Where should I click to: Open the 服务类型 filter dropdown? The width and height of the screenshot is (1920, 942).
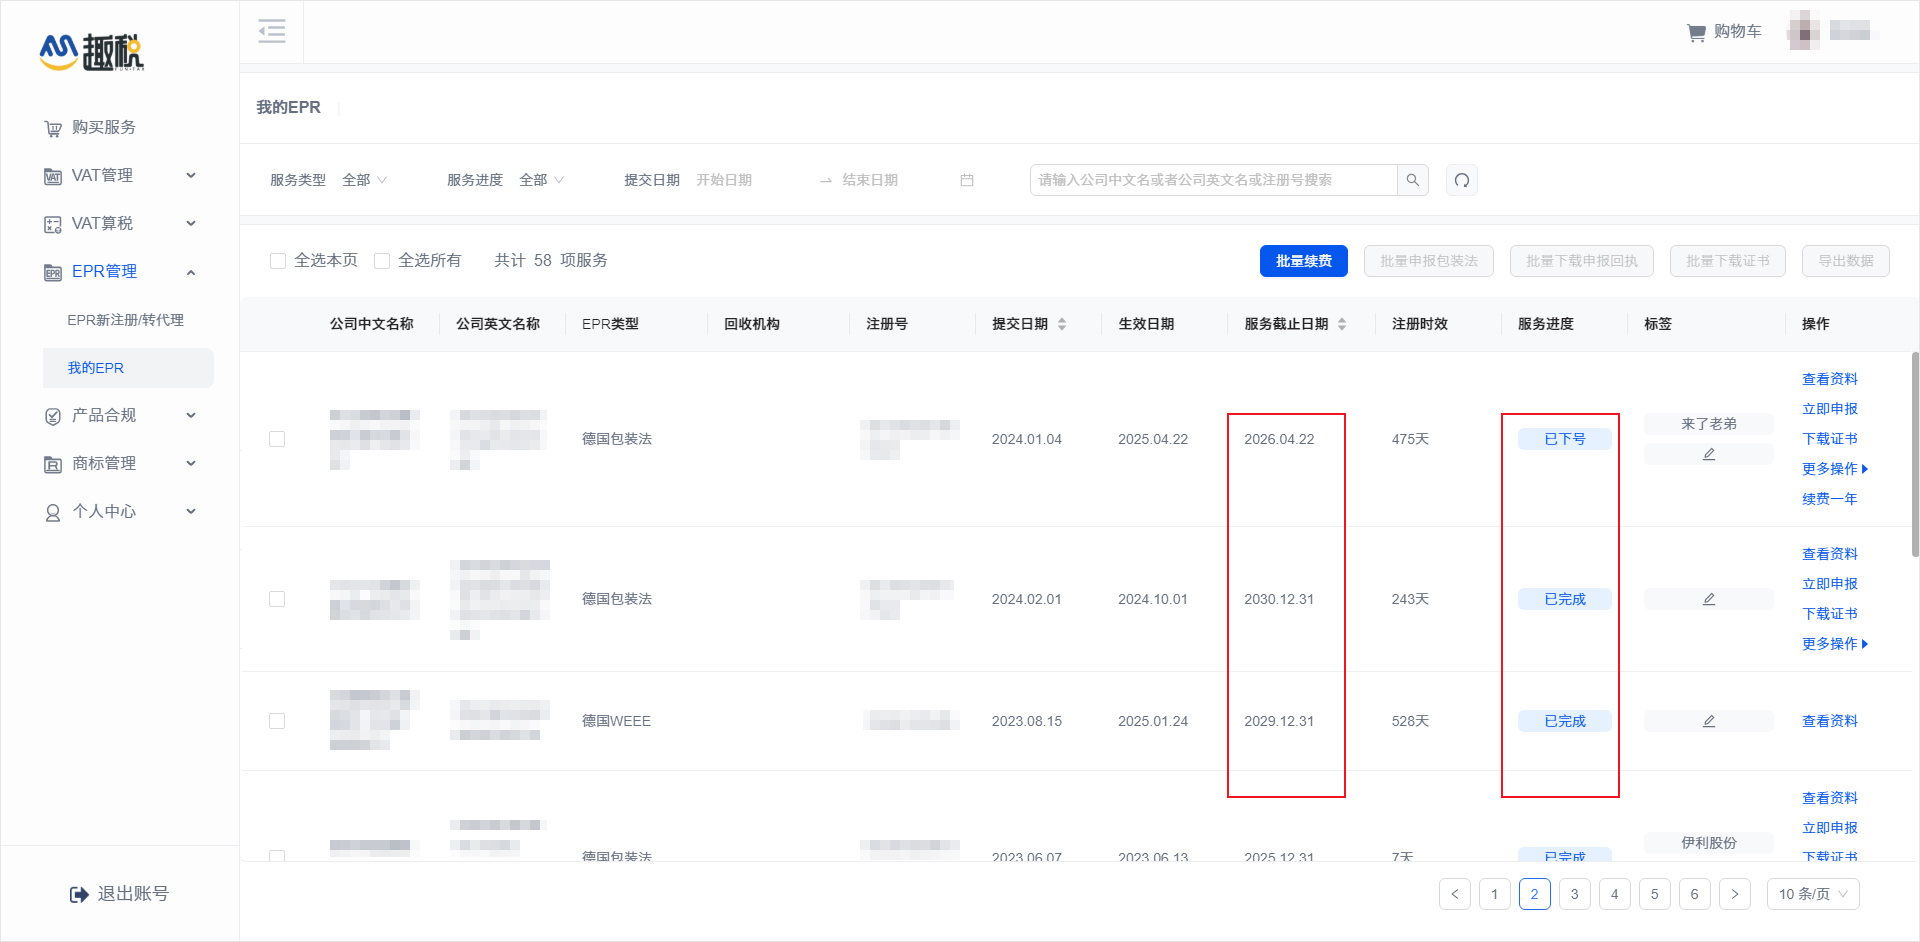[362, 180]
